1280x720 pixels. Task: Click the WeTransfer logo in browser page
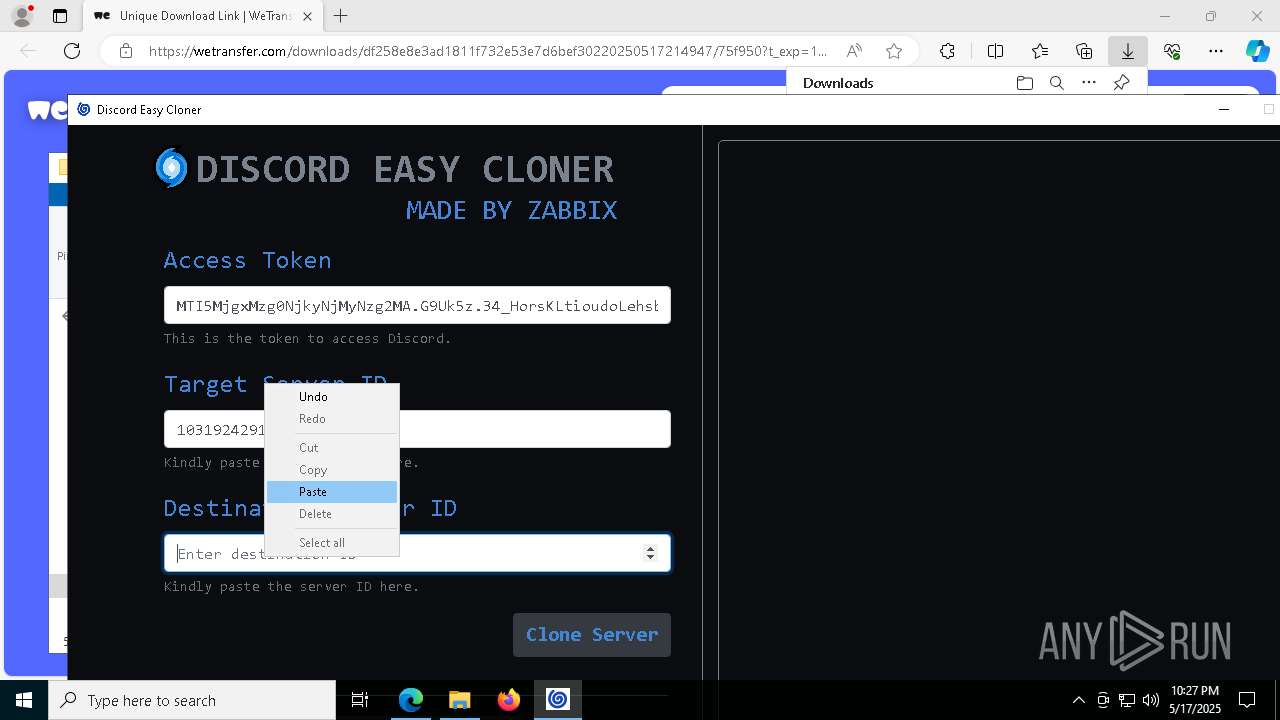click(x=46, y=109)
